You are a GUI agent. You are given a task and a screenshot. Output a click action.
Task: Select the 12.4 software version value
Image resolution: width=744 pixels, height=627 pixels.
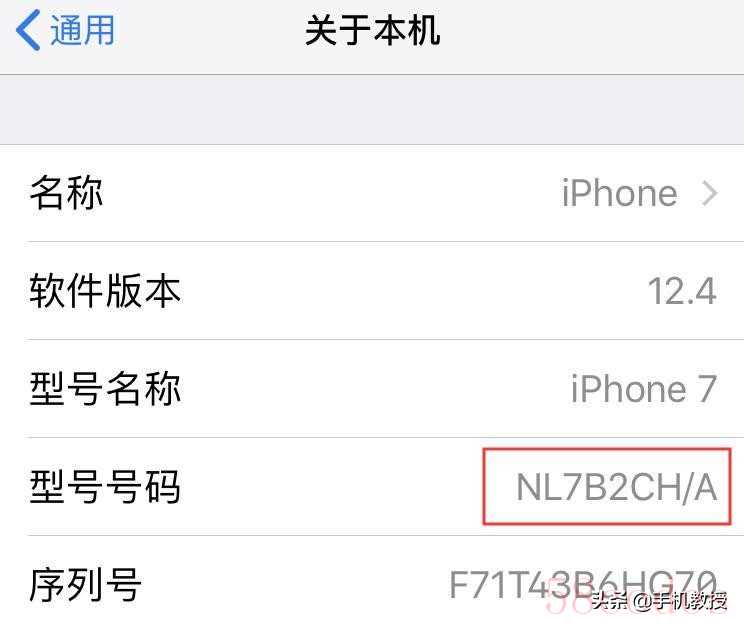682,291
